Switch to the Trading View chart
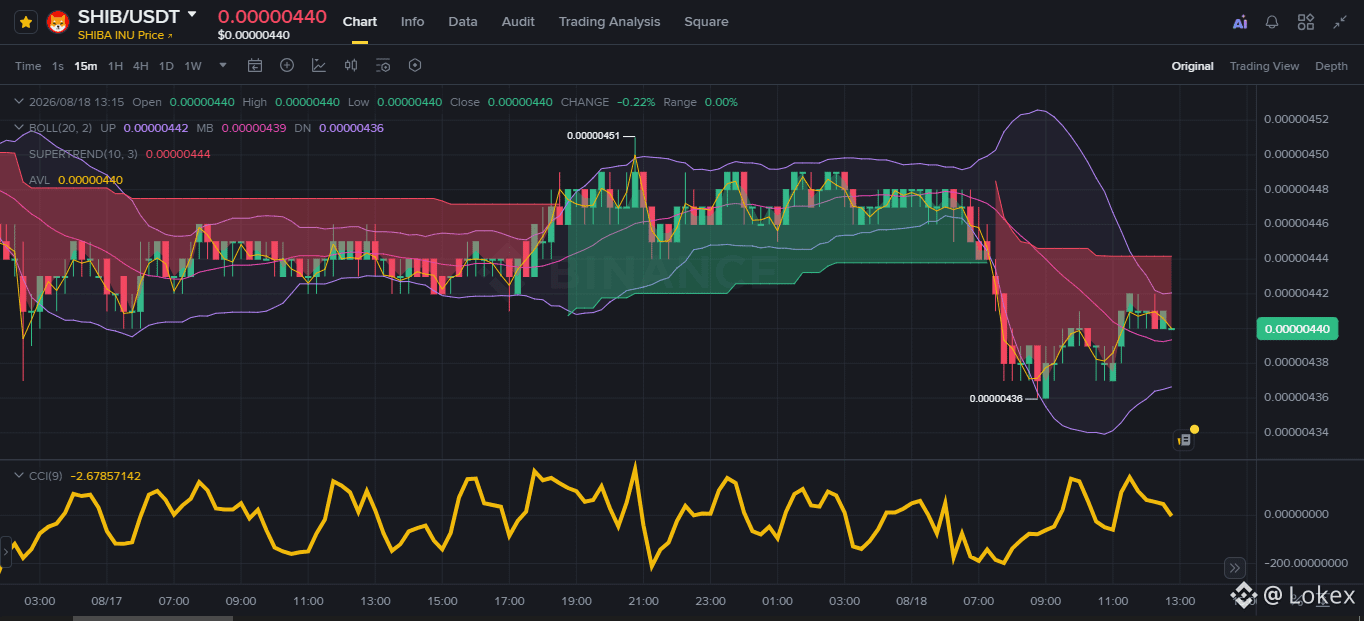Viewport: 1364px width, 621px height. pos(1264,66)
